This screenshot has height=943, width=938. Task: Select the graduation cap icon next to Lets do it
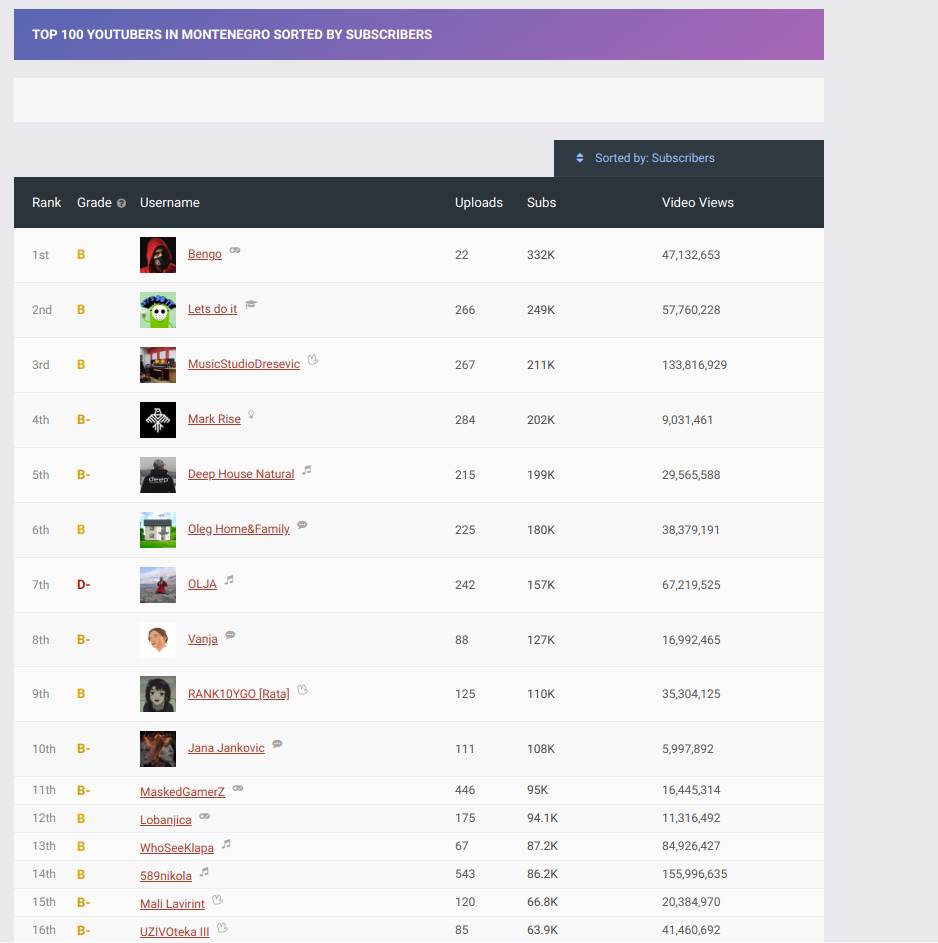click(x=250, y=306)
